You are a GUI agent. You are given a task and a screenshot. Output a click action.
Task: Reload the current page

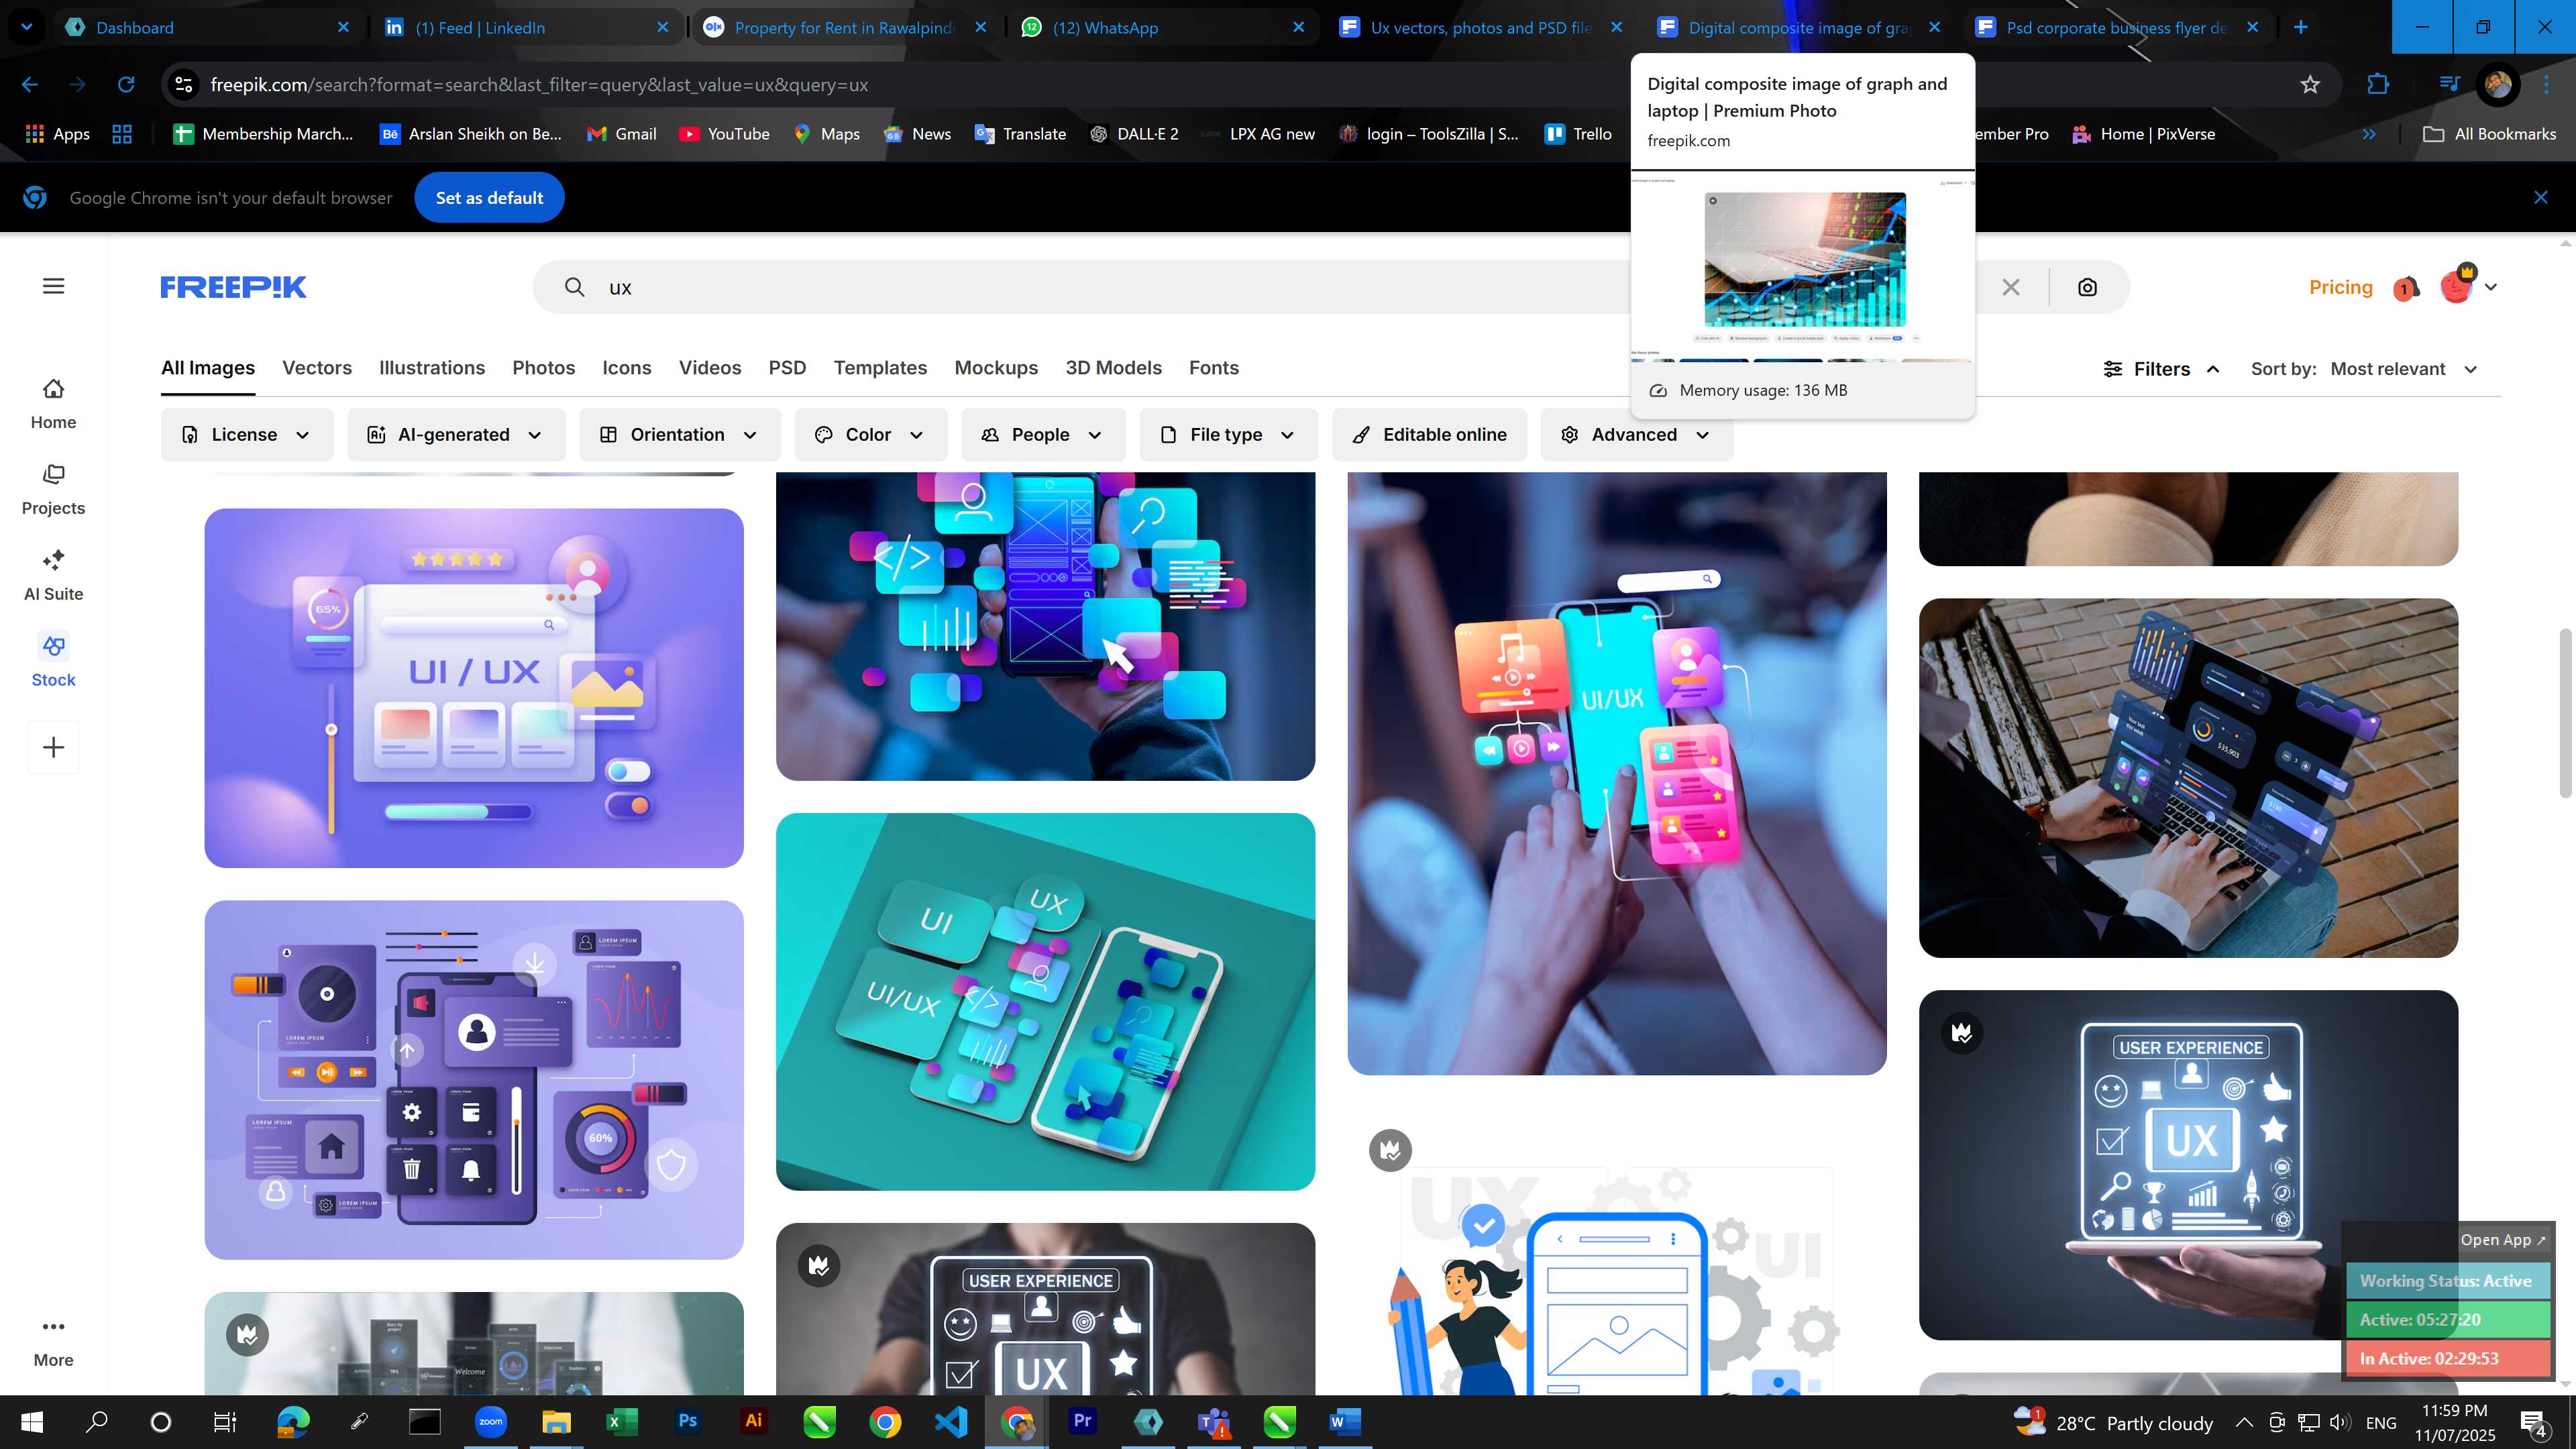click(126, 85)
